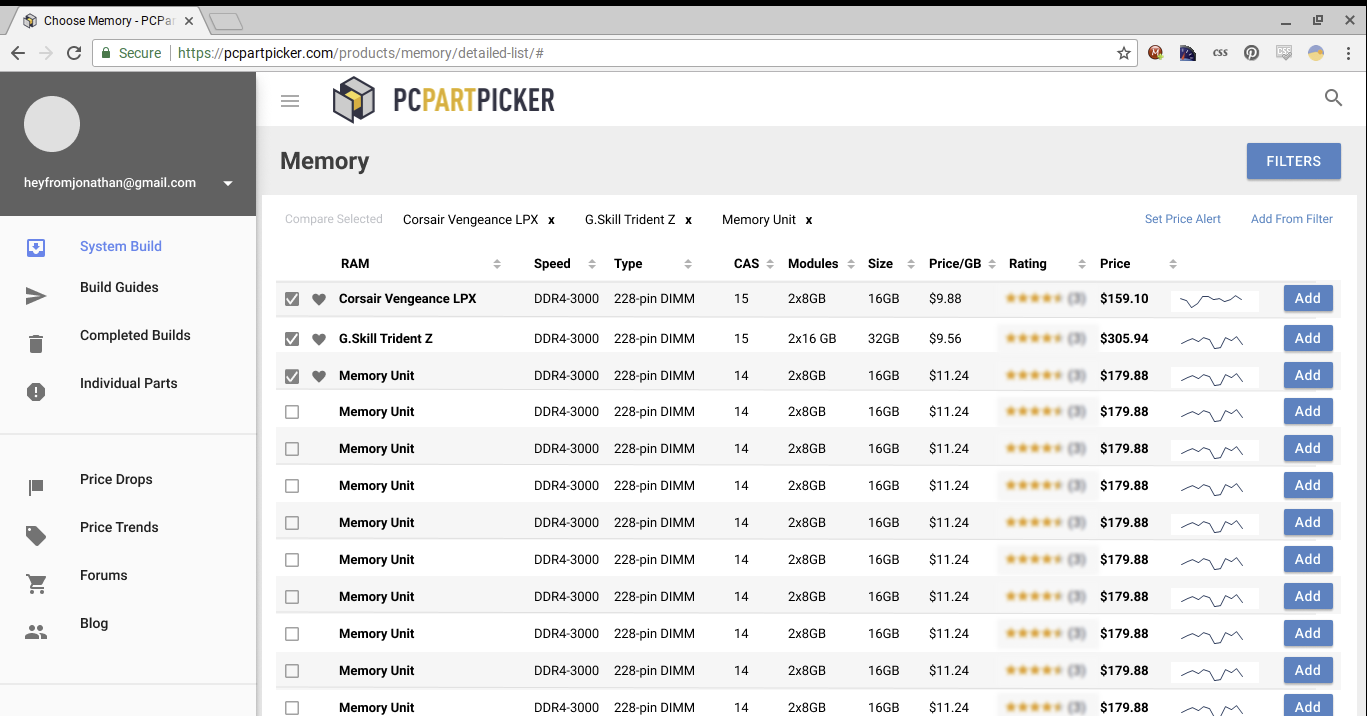Go to Individual Parts

(x=129, y=384)
